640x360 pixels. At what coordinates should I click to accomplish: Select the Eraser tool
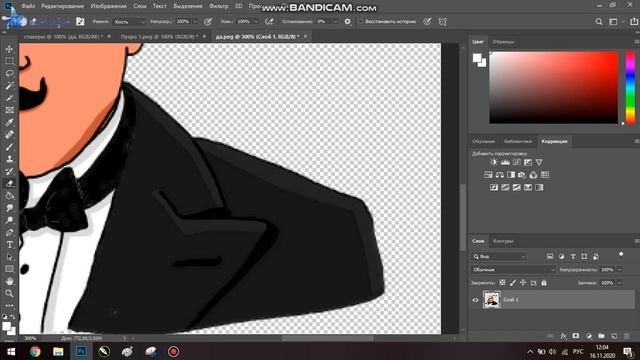coord(9,184)
